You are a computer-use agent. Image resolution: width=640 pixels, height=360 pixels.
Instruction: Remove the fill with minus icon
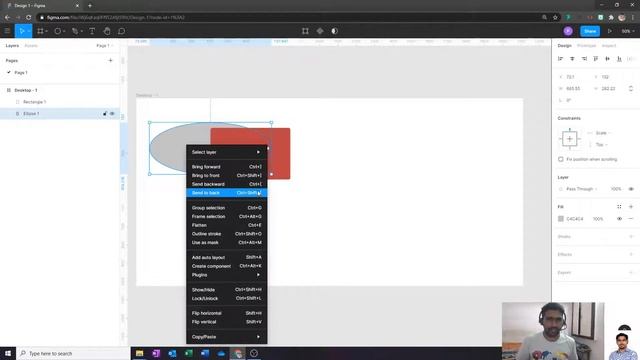click(x=631, y=219)
